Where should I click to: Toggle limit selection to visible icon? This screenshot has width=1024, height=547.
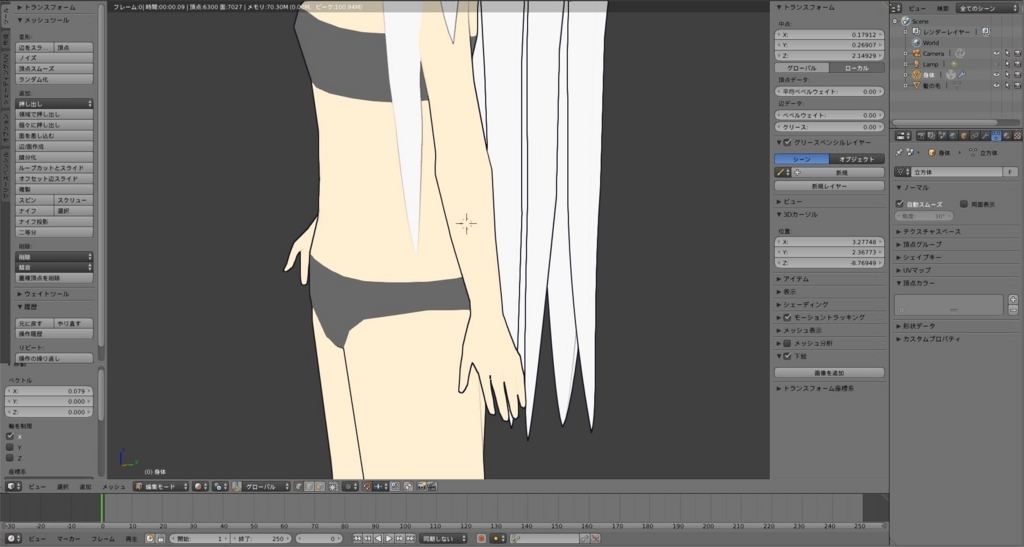(x=334, y=486)
